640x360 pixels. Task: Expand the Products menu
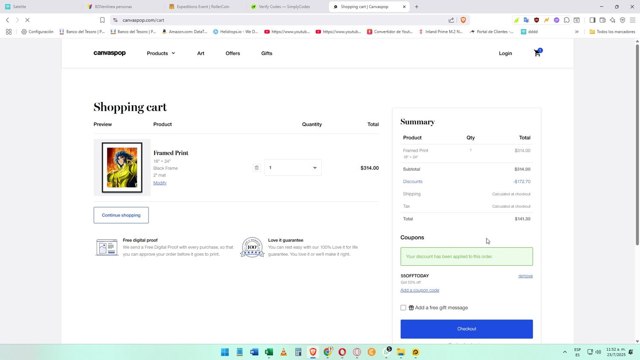161,53
